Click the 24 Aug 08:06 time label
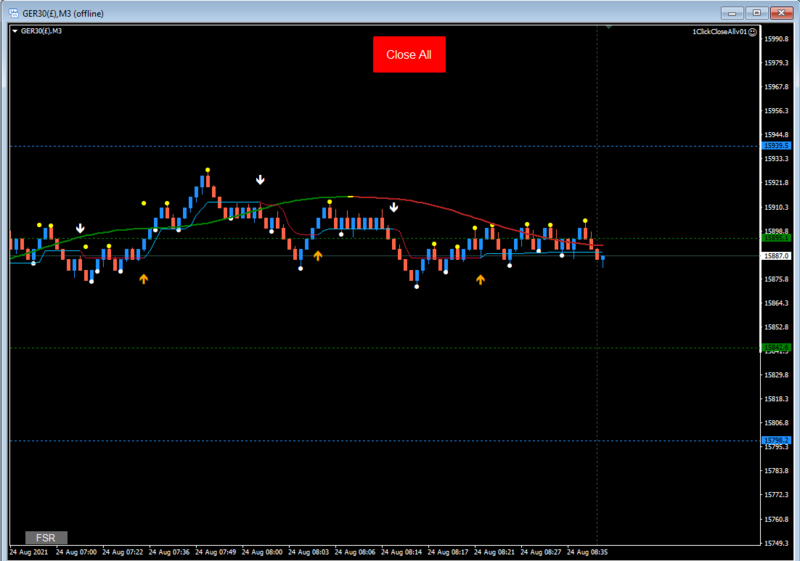Viewport: 800px width, 561px height. 355,552
